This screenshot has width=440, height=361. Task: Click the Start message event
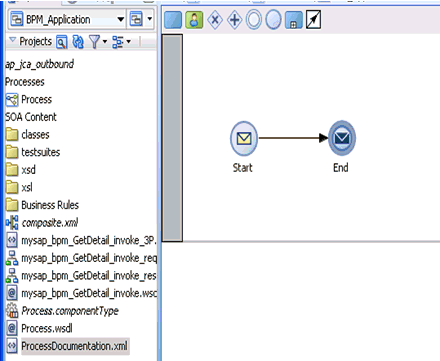tap(244, 138)
